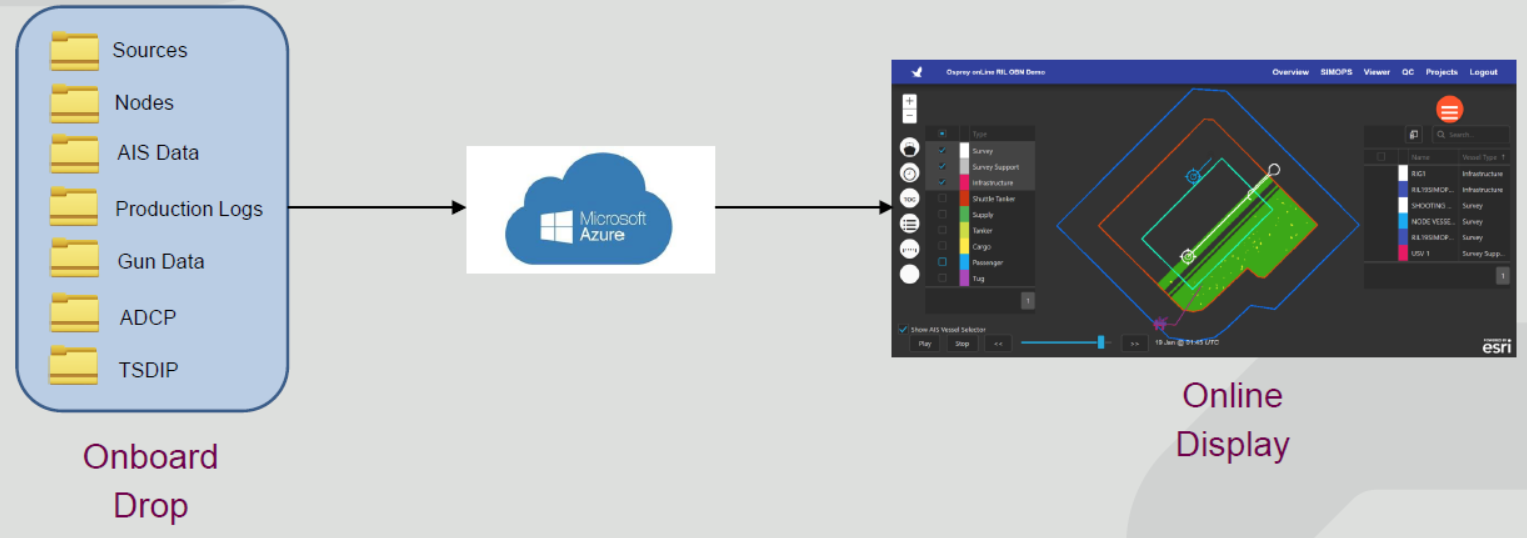Open the TOC round toolbar button
This screenshot has width=1527, height=538.
point(910,198)
